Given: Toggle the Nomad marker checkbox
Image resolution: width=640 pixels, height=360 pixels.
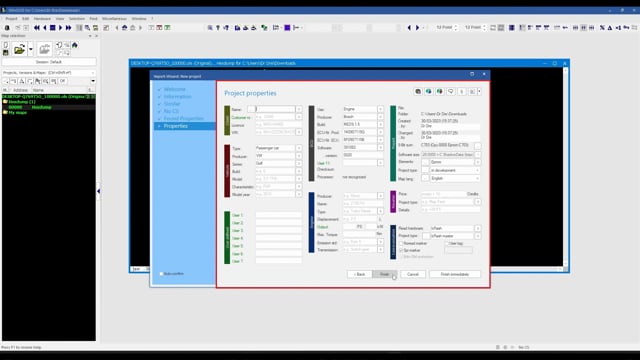Looking at the screenshot, I should pos(401,243).
